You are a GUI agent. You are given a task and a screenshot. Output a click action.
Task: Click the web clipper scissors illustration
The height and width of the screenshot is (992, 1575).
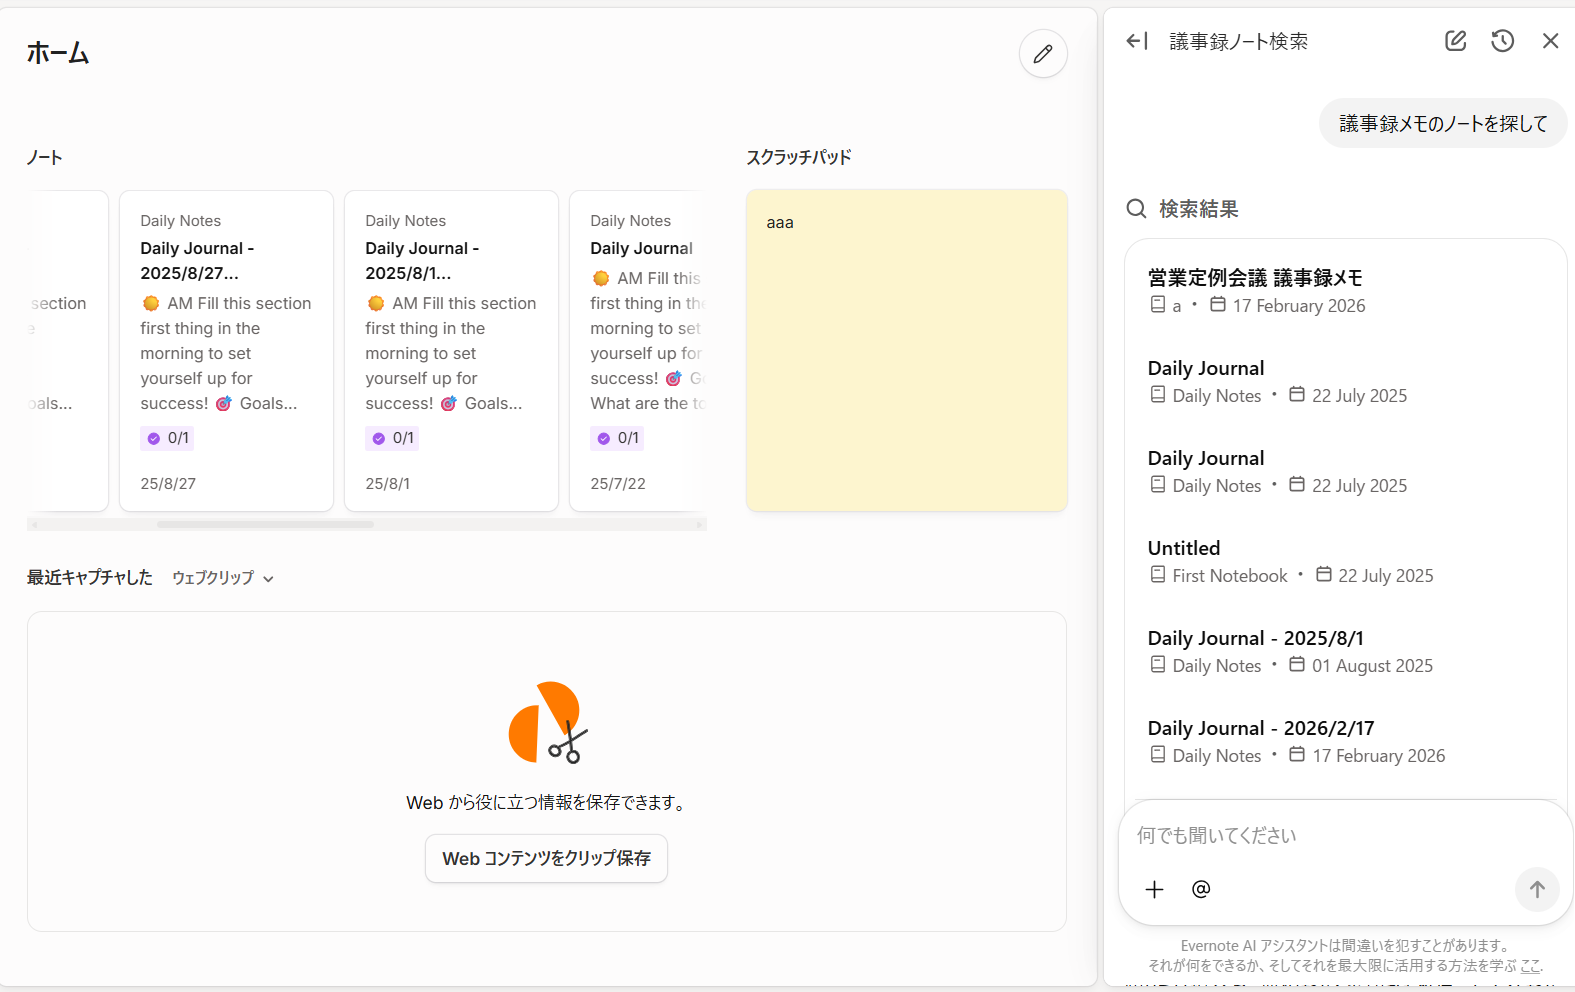click(547, 723)
